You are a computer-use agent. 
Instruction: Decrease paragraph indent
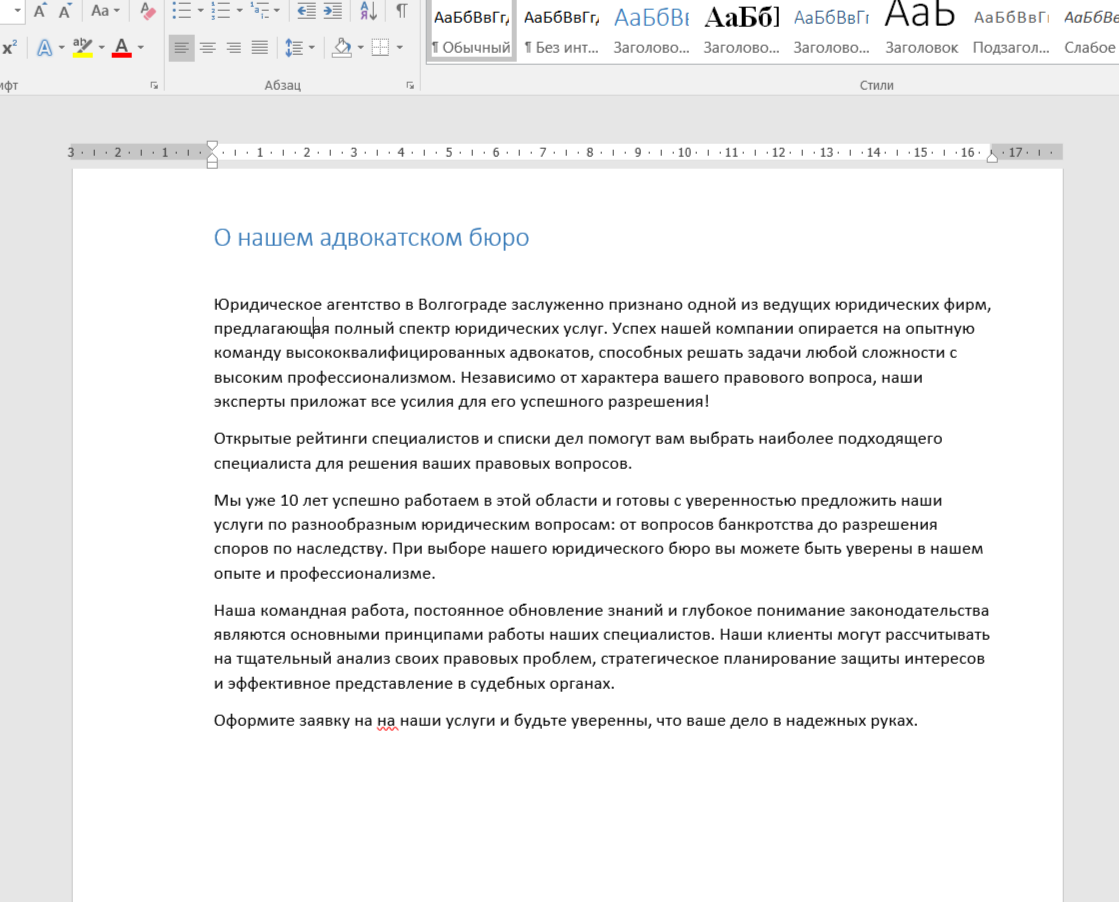306,10
